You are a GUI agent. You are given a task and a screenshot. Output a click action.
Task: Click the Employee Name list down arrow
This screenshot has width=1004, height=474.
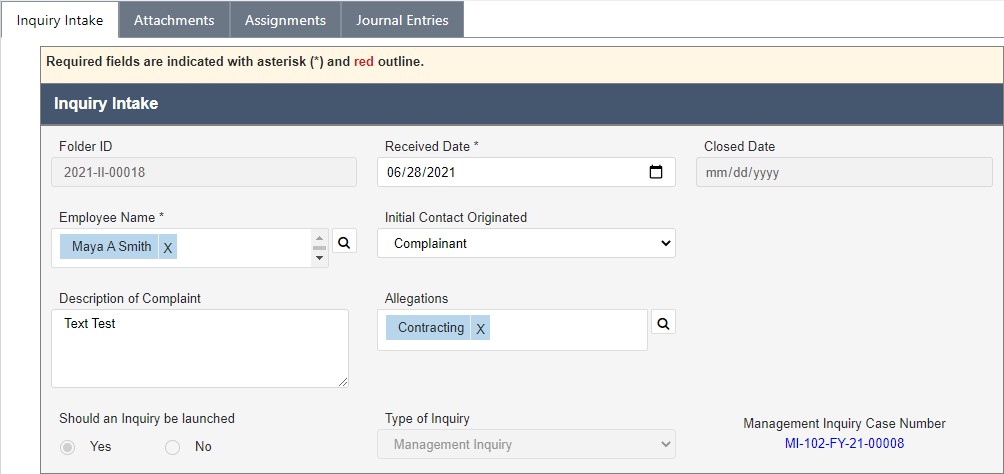tap(319, 257)
